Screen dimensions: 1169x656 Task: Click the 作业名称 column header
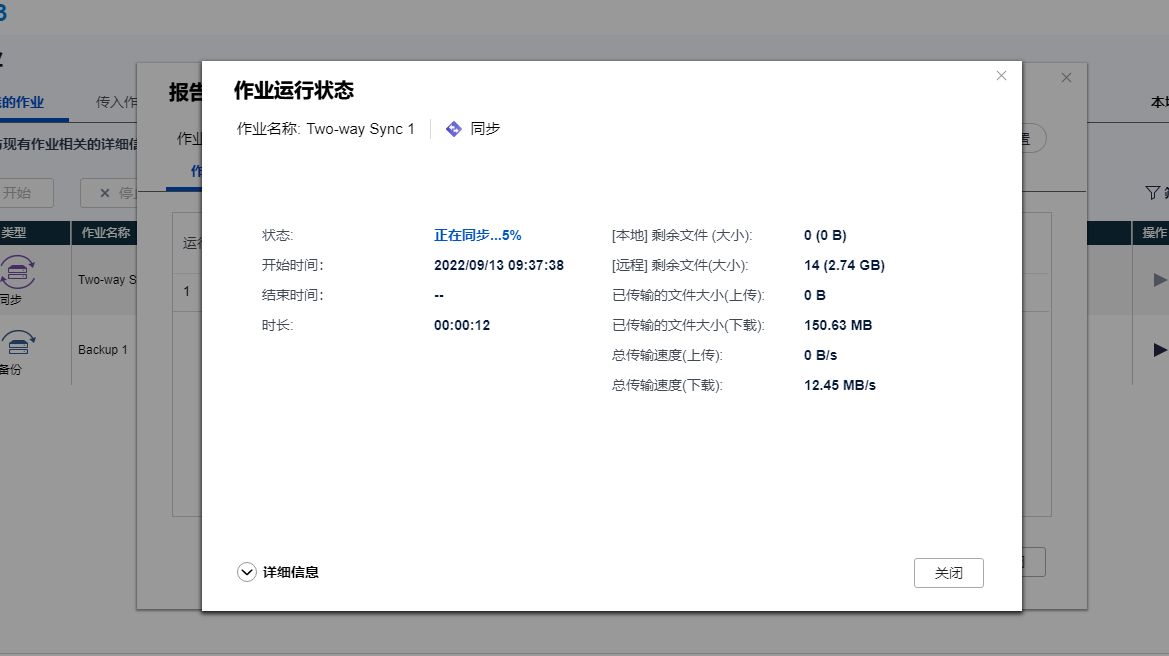pyautogui.click(x=105, y=232)
